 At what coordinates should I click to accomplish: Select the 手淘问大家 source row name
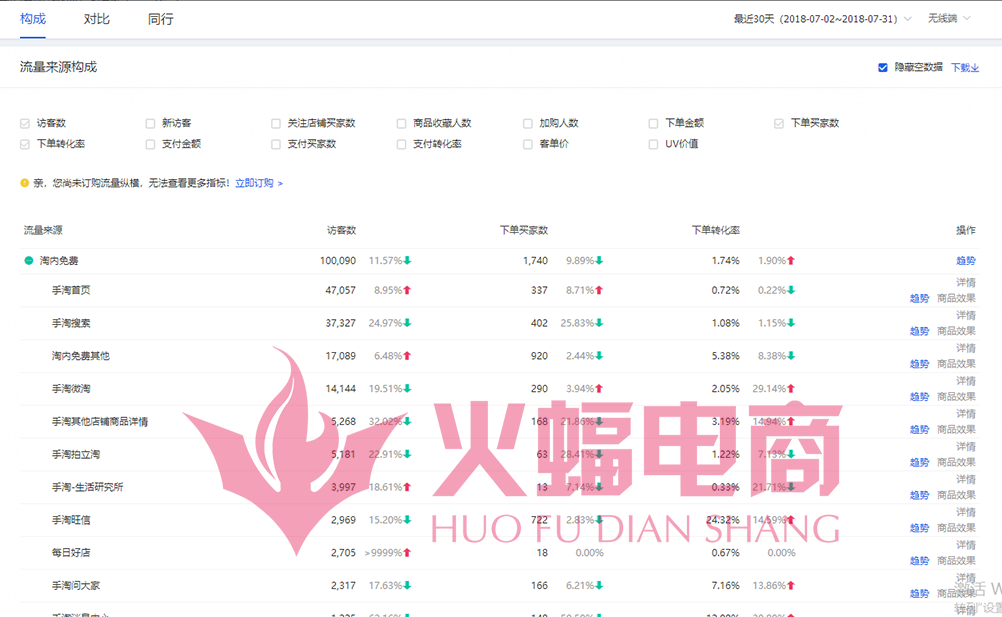coord(76,585)
